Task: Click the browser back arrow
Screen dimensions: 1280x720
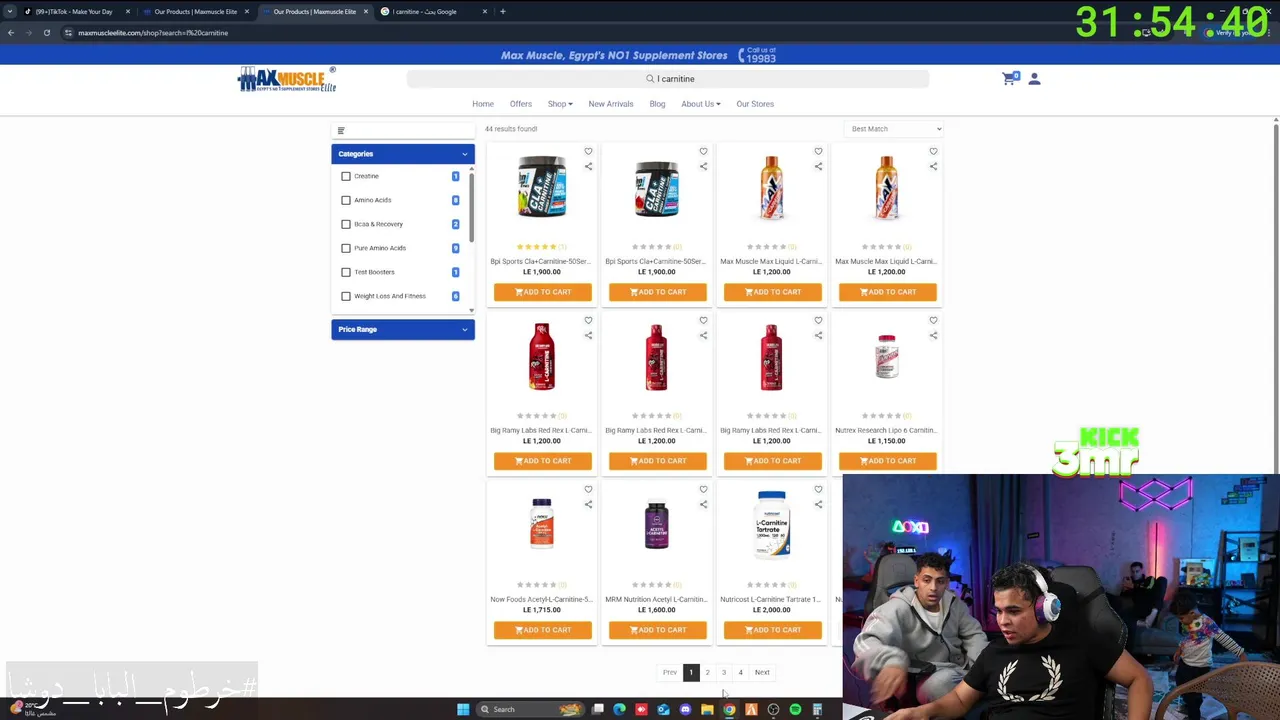Action: pos(11,33)
